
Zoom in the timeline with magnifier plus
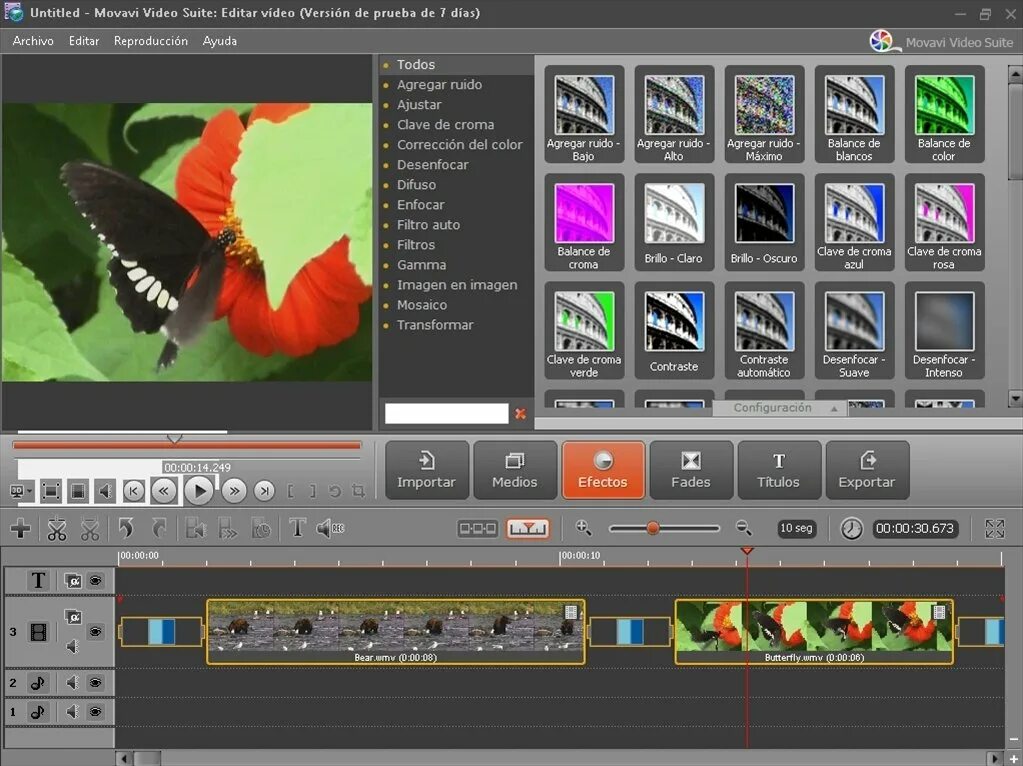click(x=583, y=528)
